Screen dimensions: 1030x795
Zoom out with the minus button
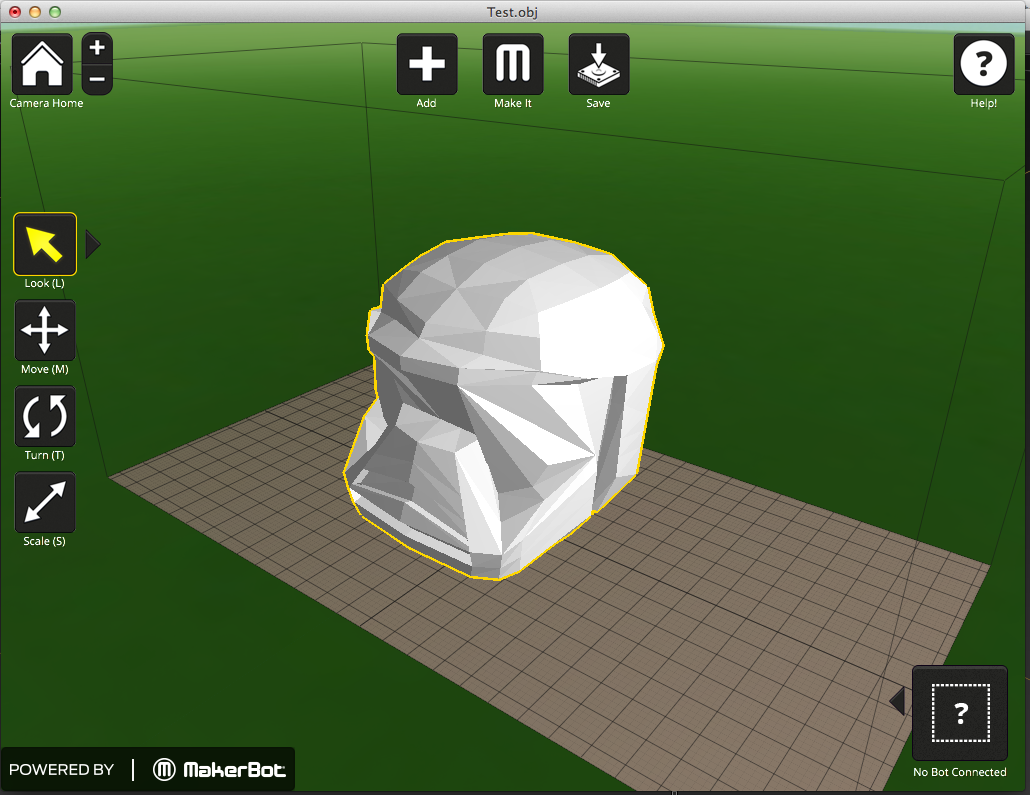(x=97, y=80)
